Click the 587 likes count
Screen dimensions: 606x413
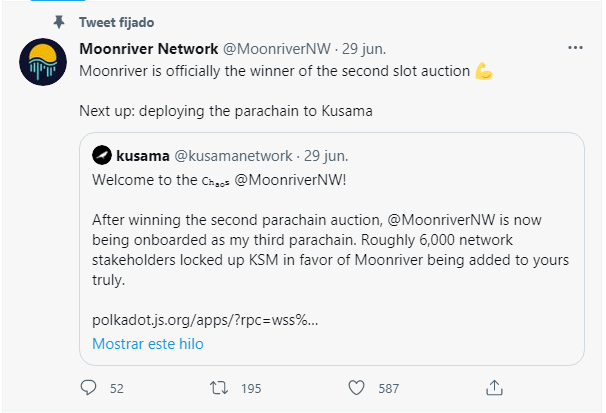pos(387,388)
